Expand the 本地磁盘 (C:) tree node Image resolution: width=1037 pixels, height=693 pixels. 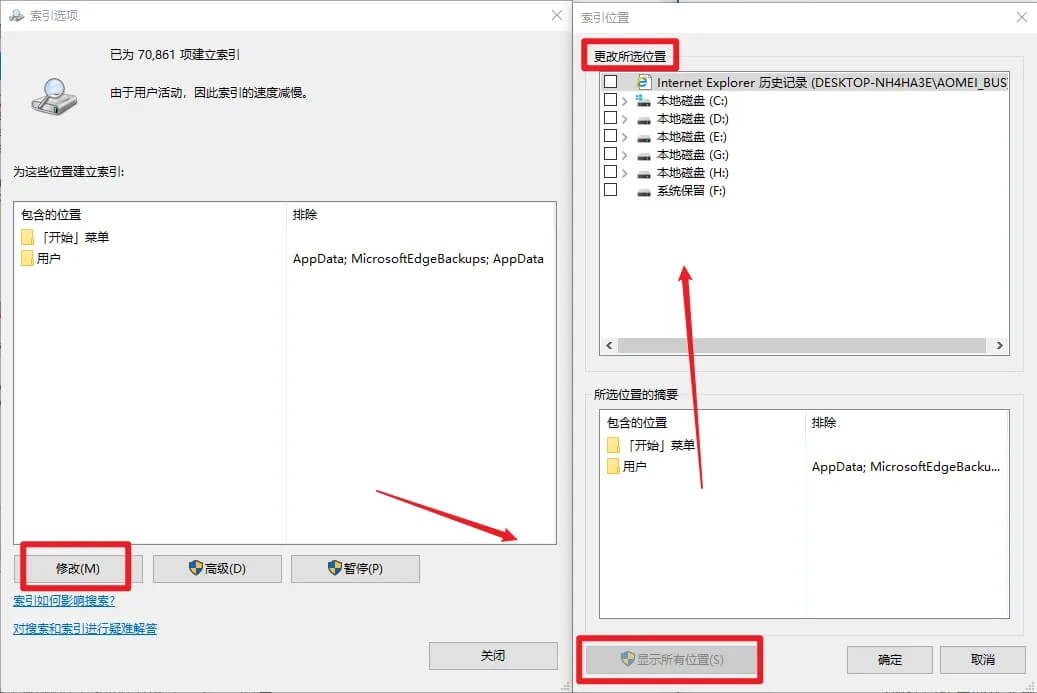pos(625,101)
